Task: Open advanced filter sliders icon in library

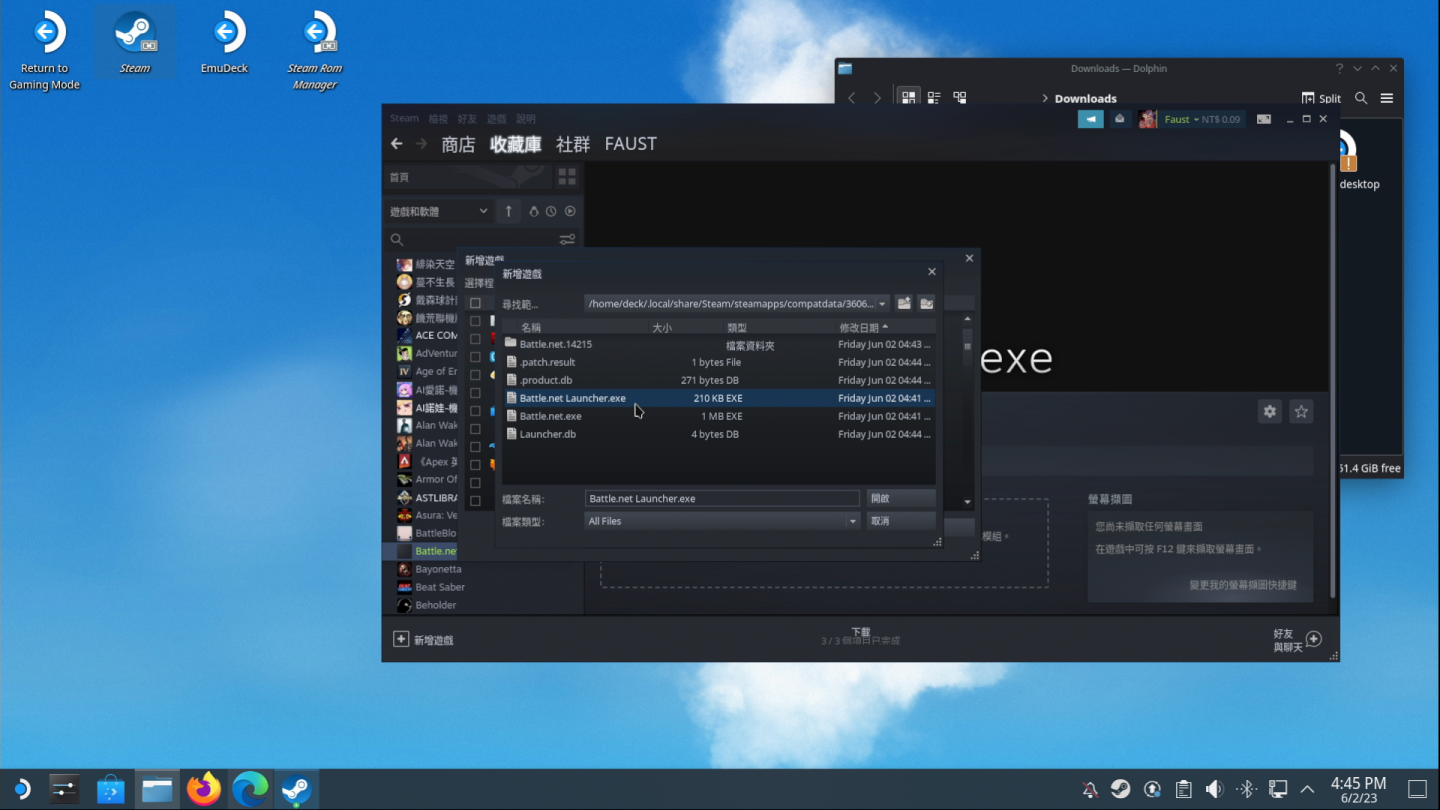Action: tap(567, 240)
